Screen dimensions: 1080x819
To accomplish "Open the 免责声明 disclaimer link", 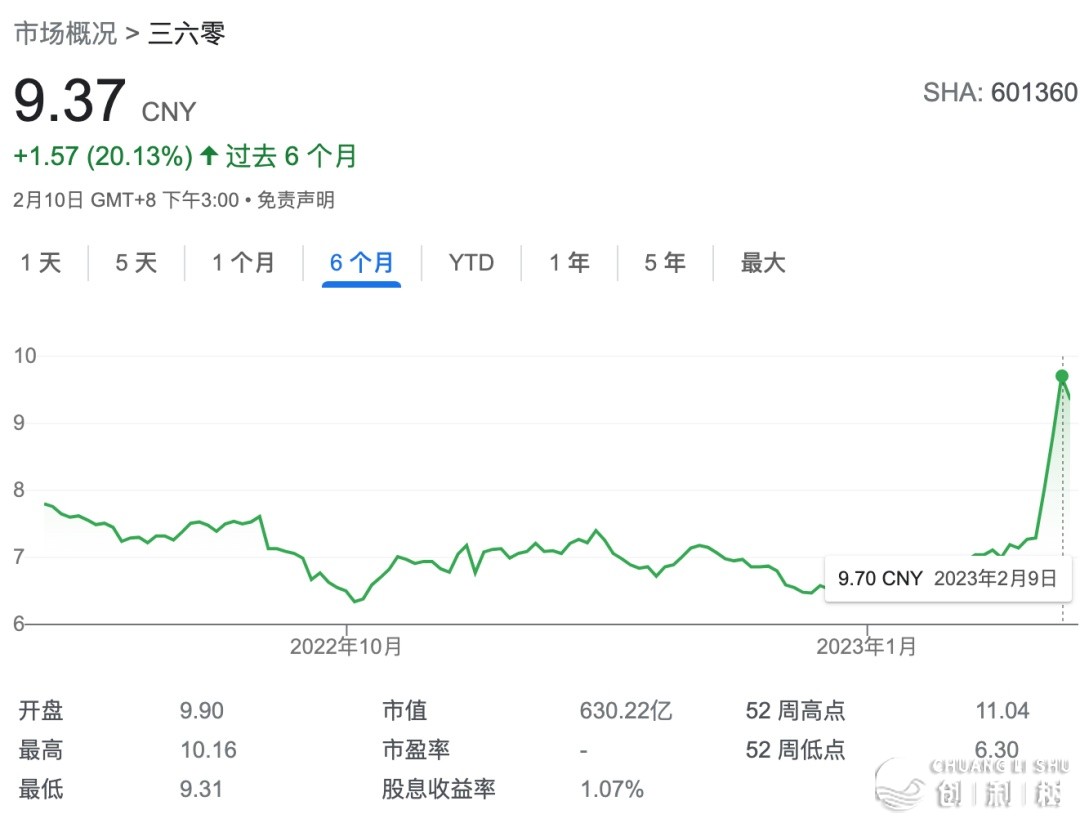I will click(296, 200).
